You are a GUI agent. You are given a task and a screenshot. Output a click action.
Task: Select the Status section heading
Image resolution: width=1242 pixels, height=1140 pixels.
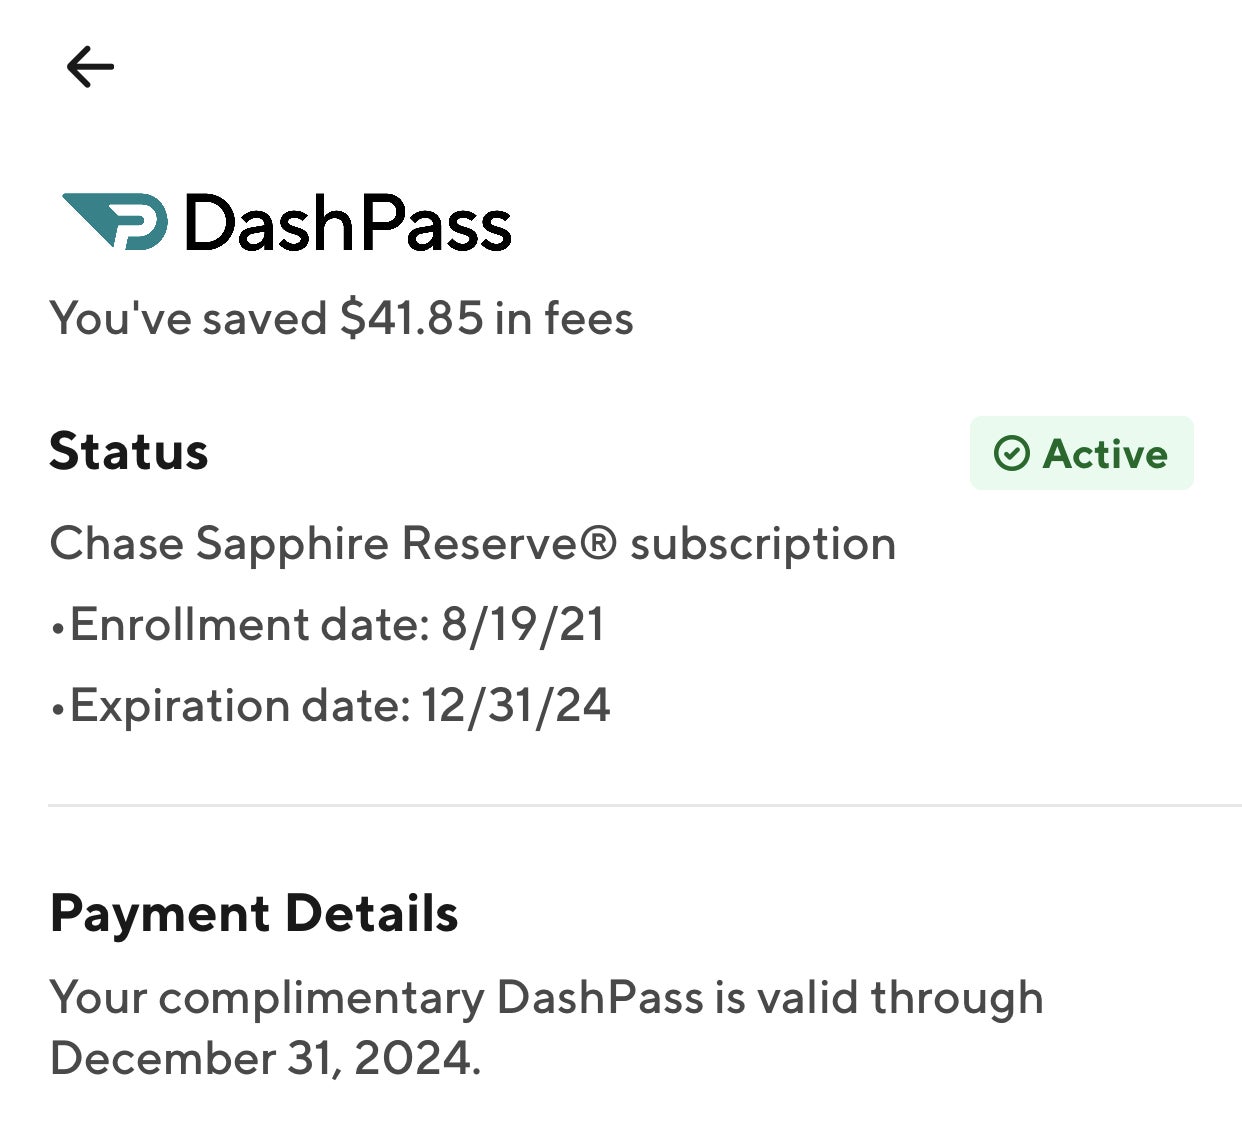130,452
